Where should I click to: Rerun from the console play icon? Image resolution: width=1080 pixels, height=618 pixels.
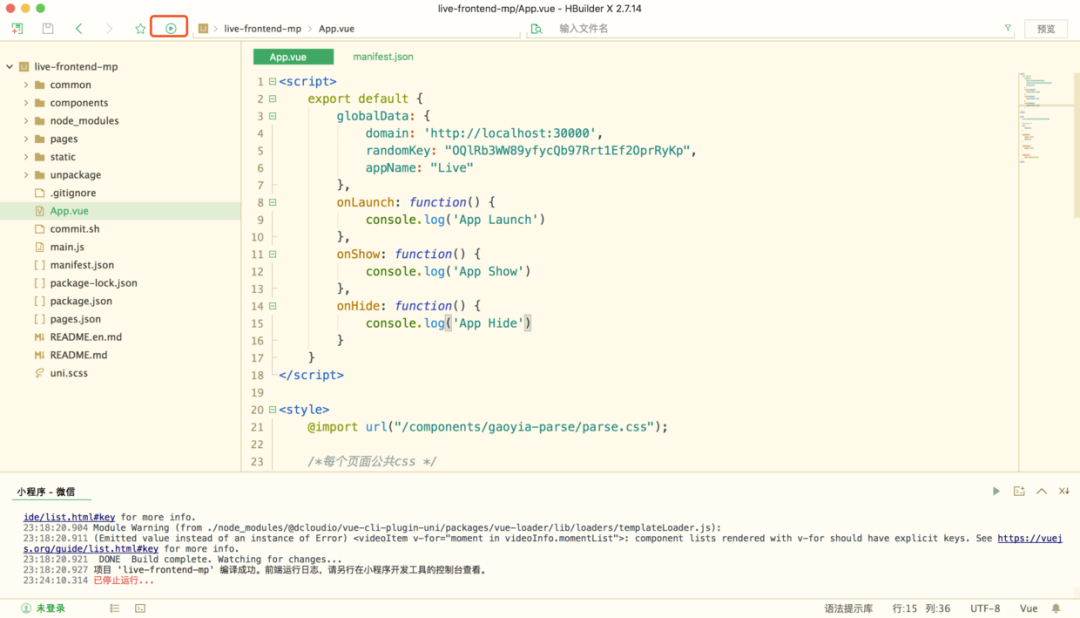pos(996,491)
